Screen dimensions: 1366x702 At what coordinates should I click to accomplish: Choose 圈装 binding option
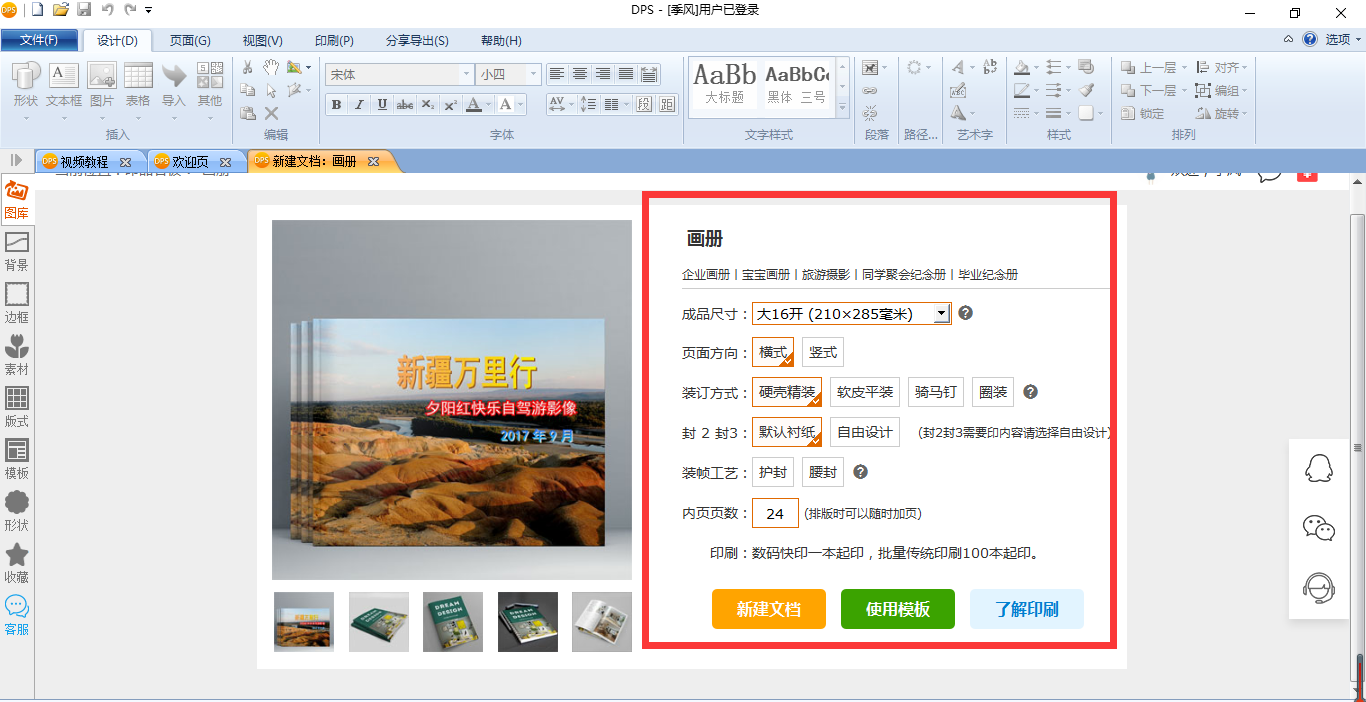993,393
